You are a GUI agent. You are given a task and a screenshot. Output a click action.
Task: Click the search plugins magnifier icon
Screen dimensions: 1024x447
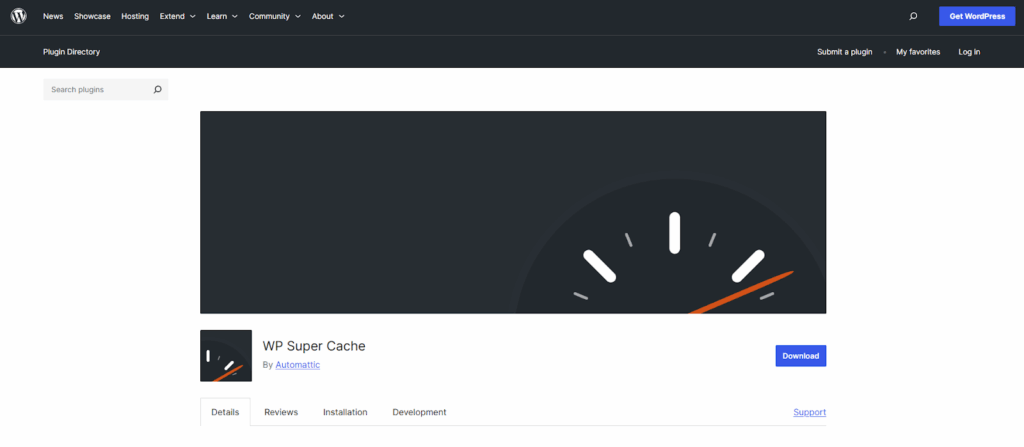157,90
